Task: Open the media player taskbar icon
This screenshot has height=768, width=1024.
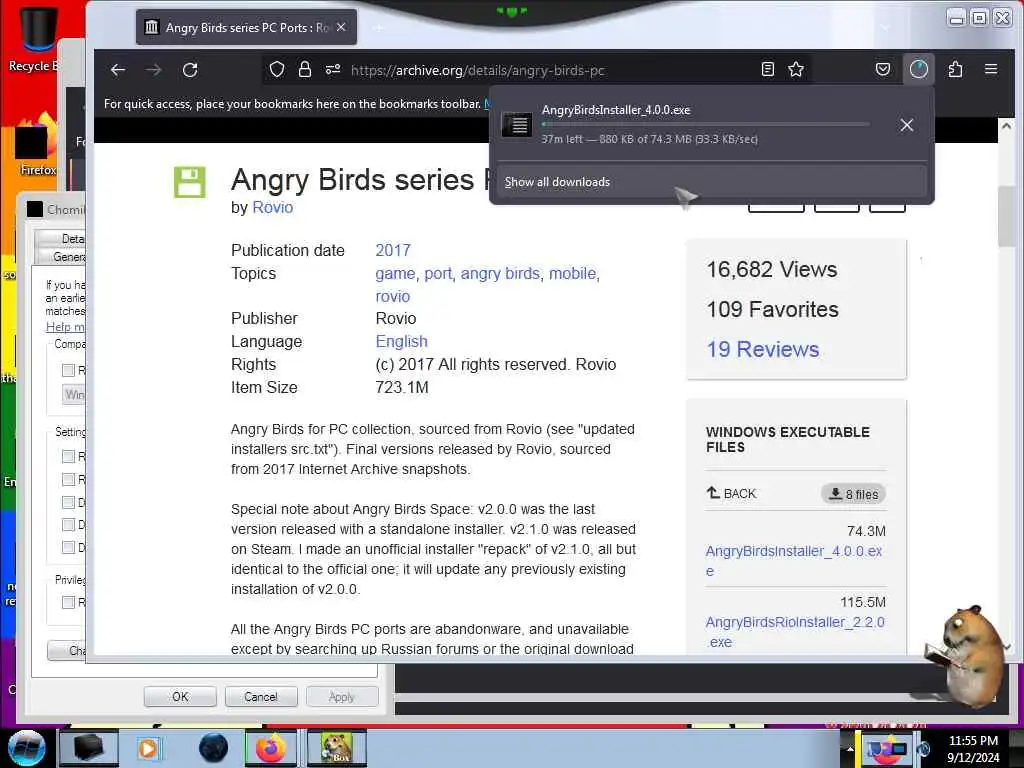Action: 149,748
